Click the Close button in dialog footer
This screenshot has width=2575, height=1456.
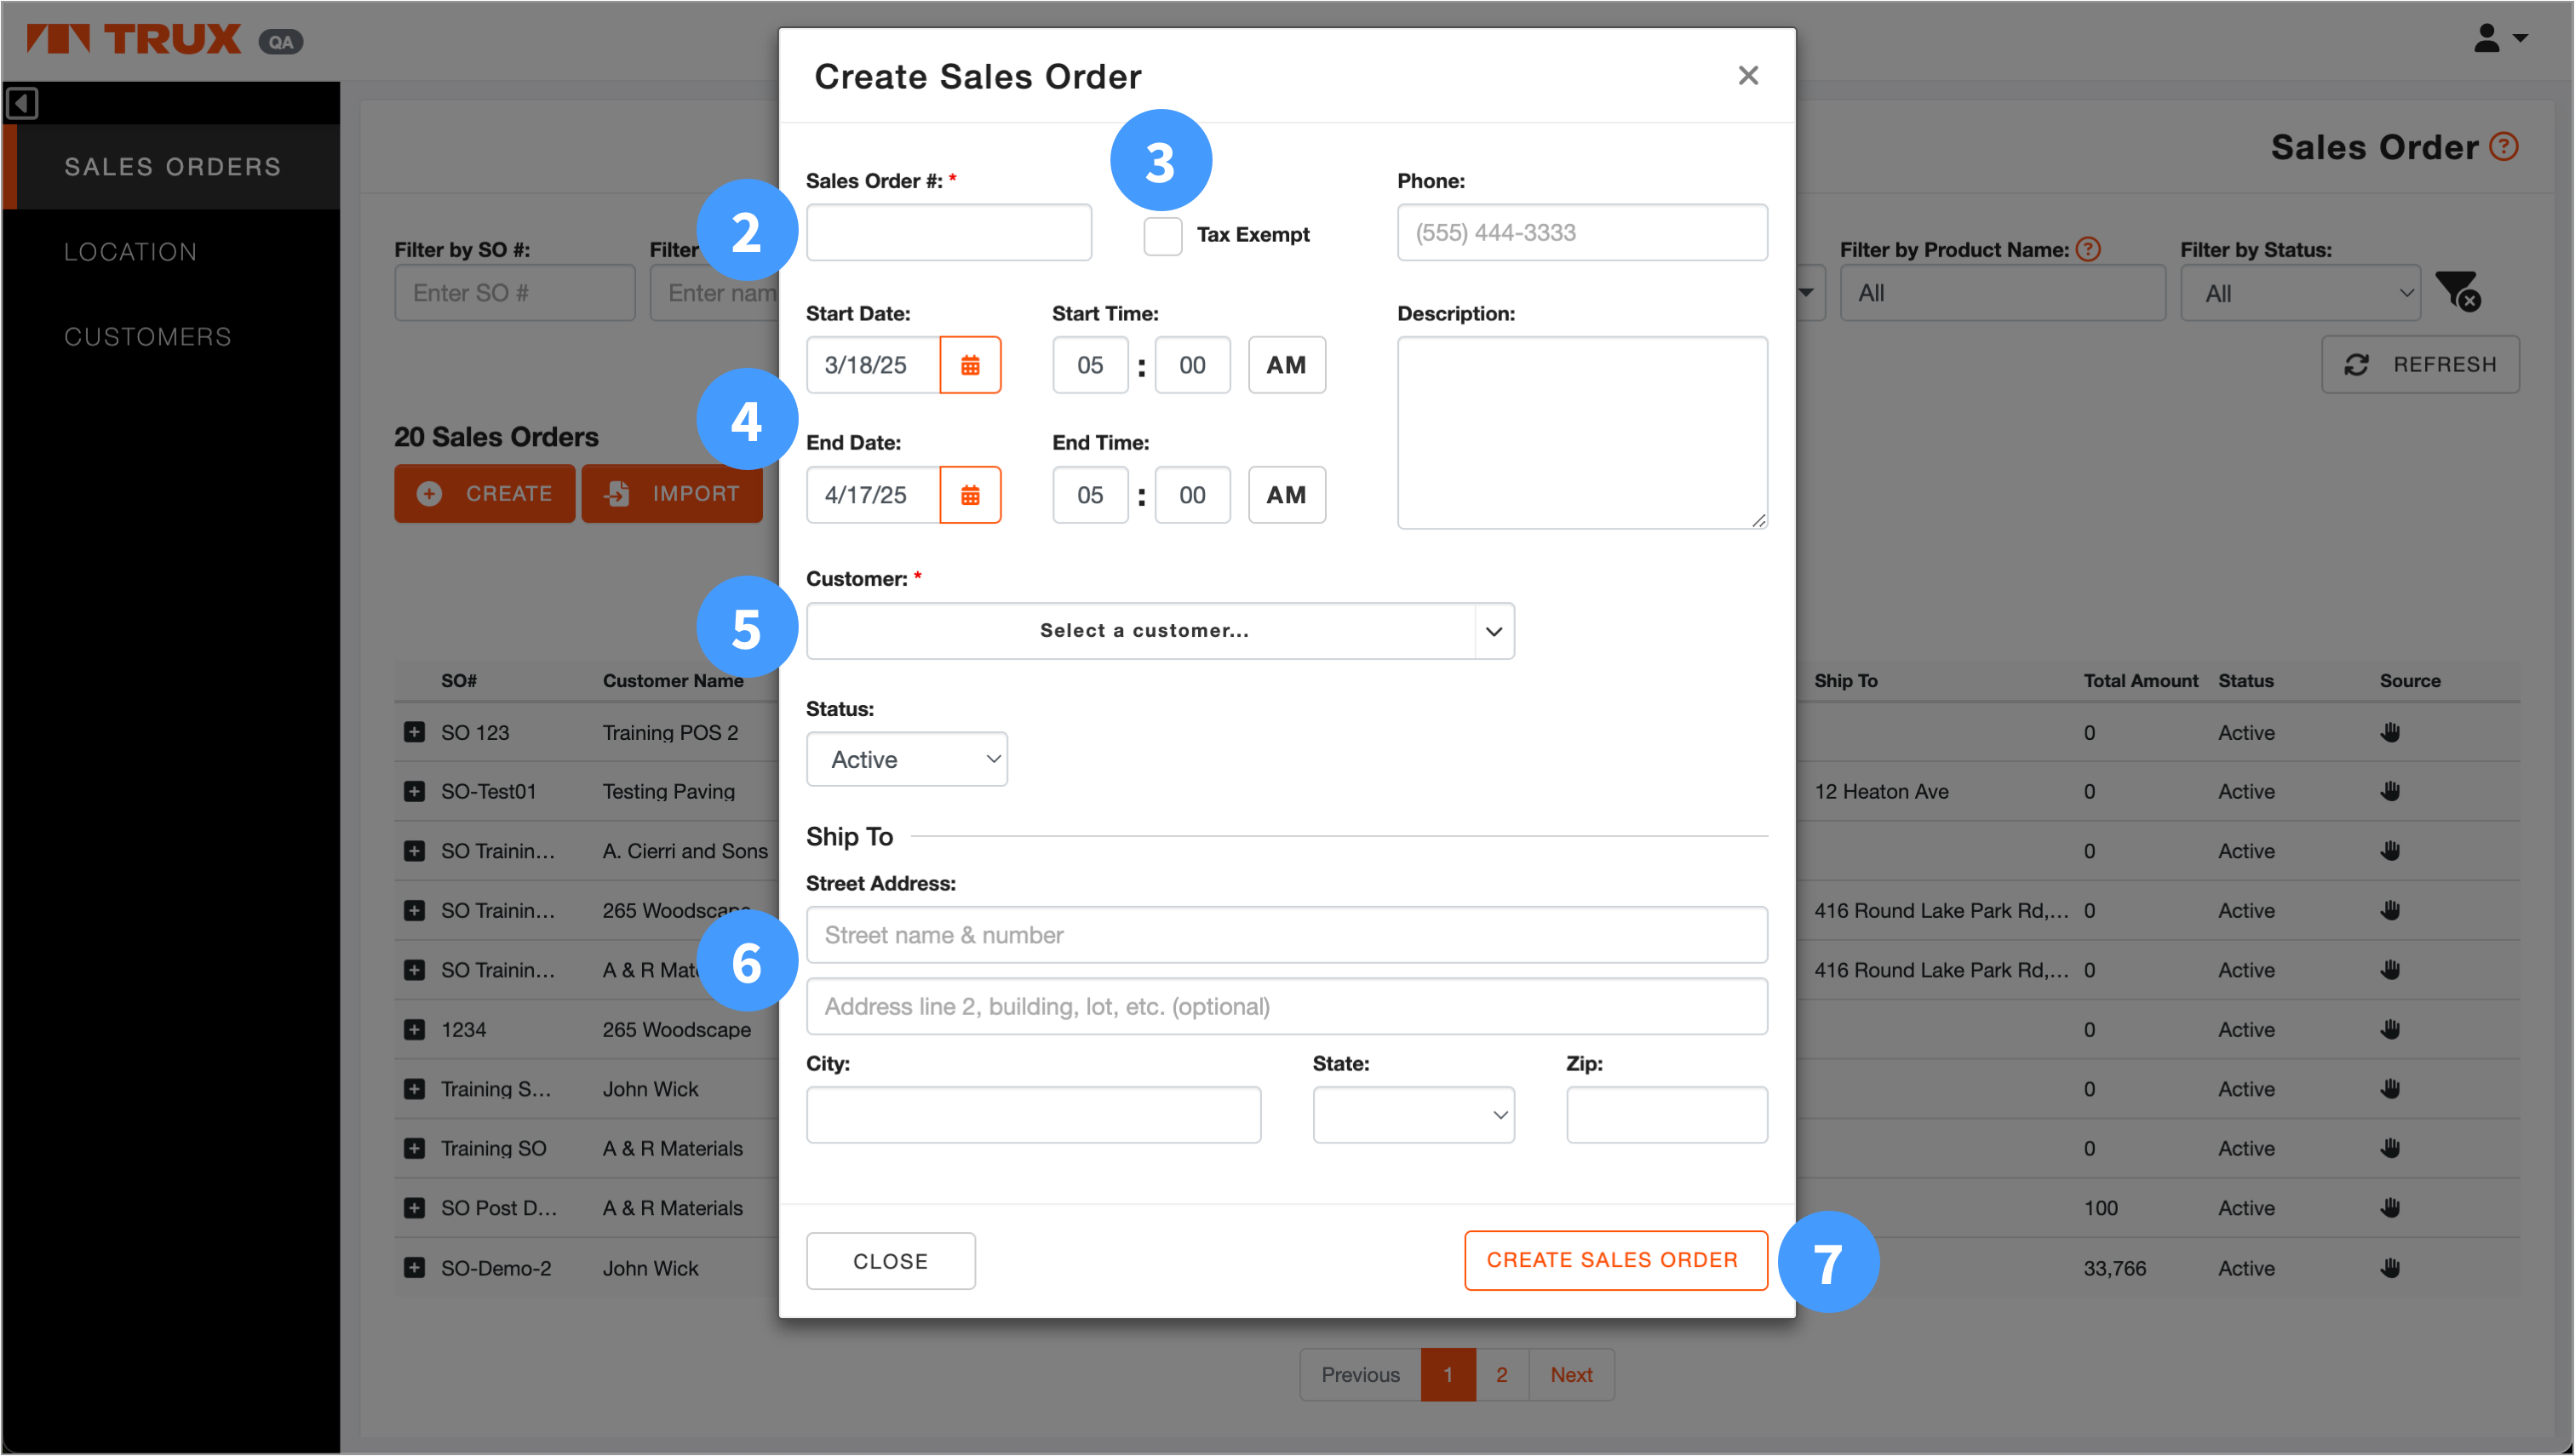point(890,1262)
